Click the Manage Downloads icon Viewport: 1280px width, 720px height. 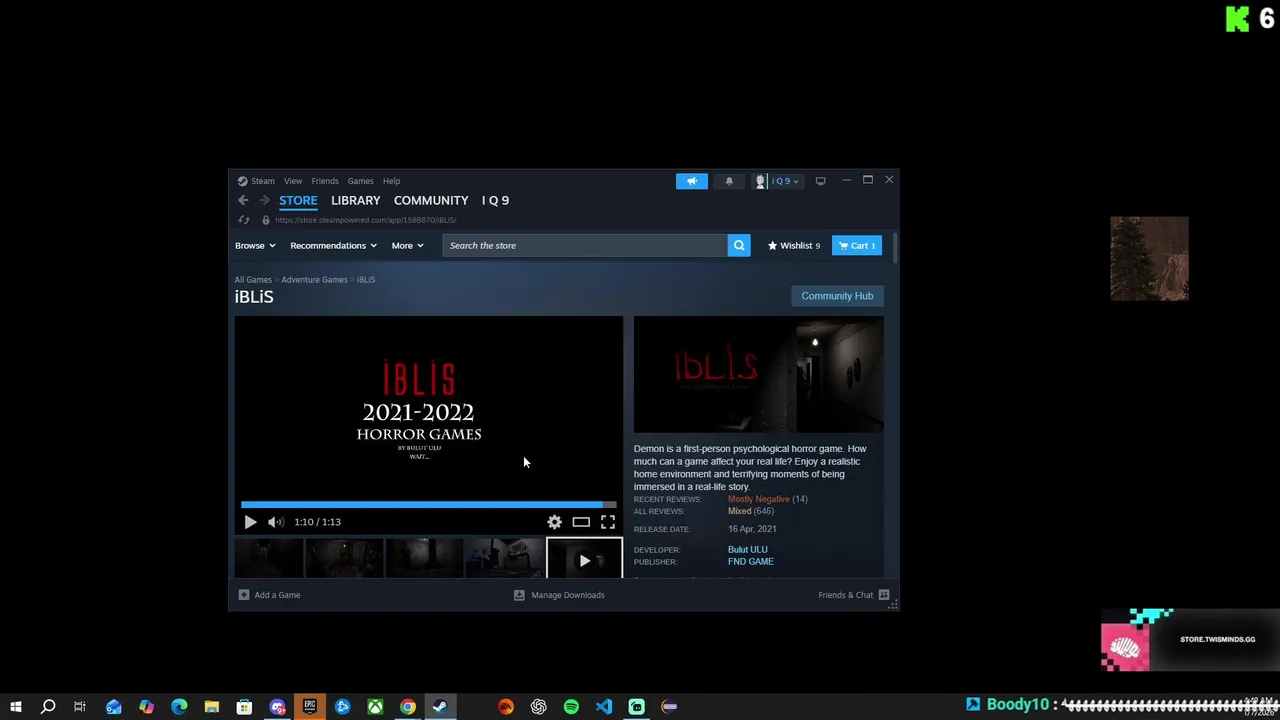pyautogui.click(x=519, y=595)
